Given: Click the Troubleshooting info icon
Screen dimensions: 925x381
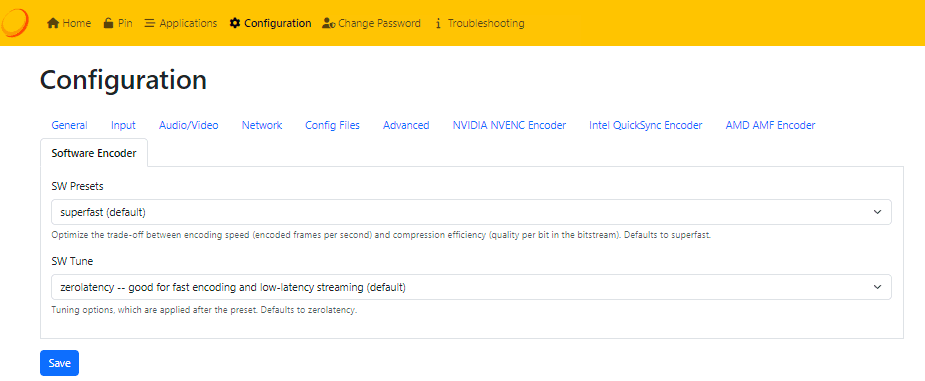Looking at the screenshot, I should [x=438, y=24].
